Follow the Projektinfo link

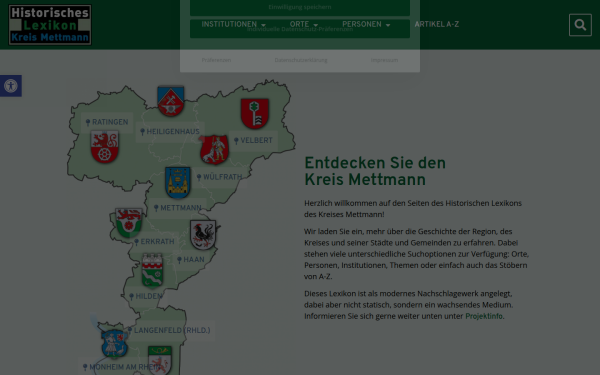point(484,316)
